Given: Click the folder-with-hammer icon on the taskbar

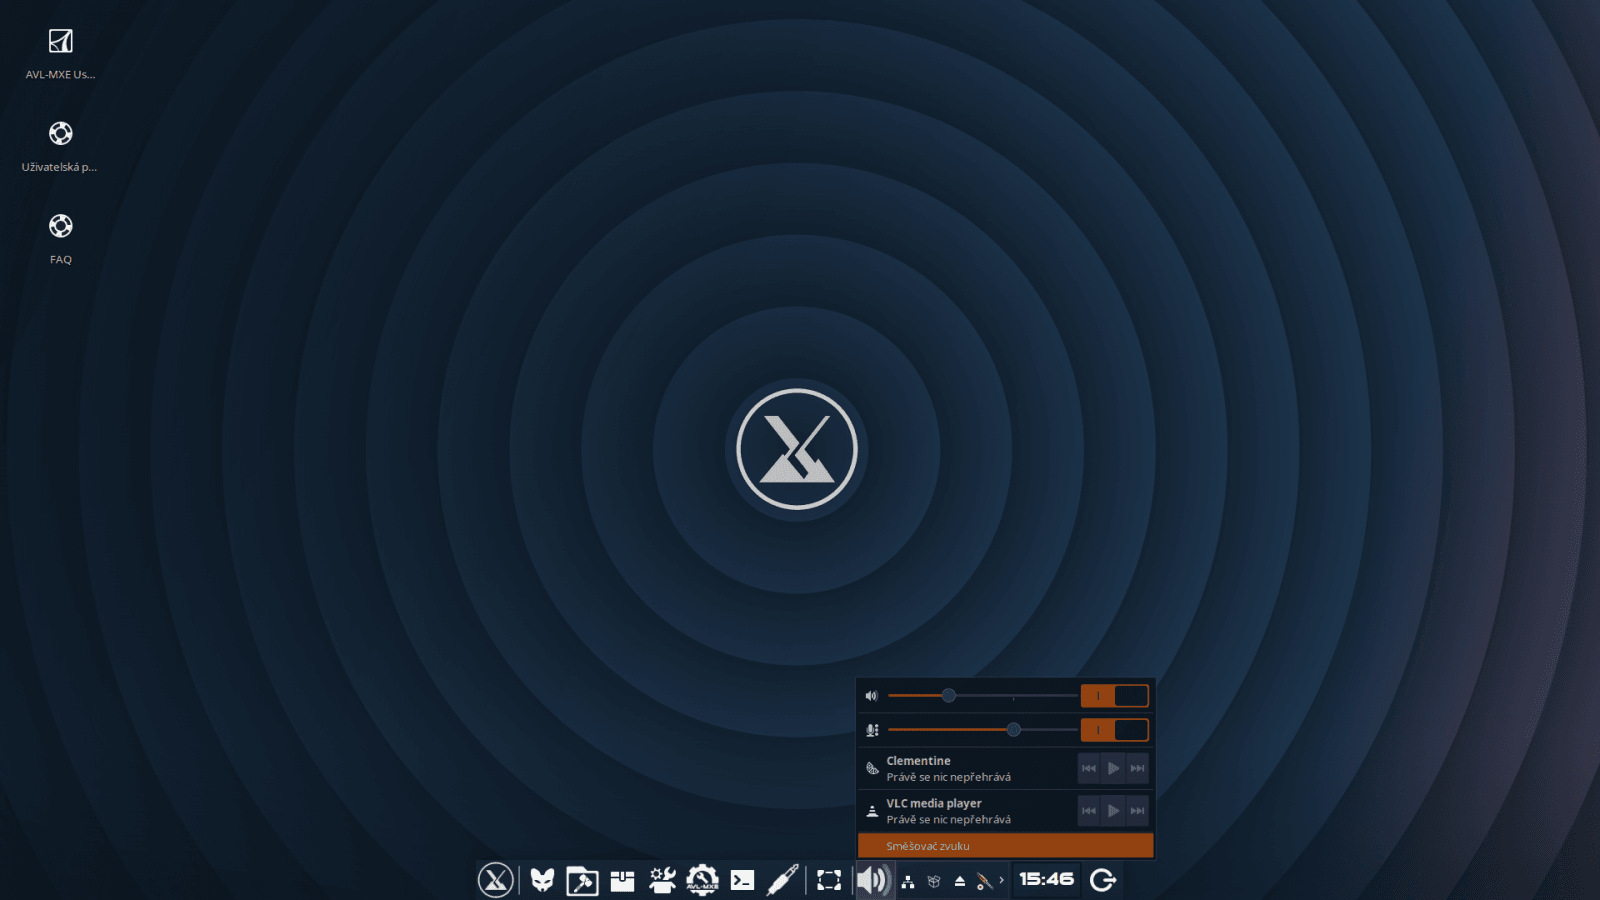Looking at the screenshot, I should pyautogui.click(x=583, y=880).
